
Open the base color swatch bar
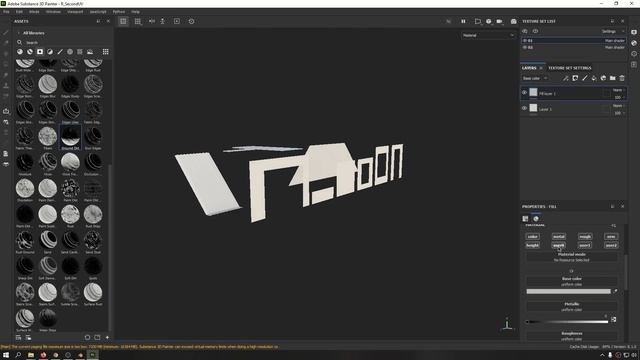pos(569,291)
